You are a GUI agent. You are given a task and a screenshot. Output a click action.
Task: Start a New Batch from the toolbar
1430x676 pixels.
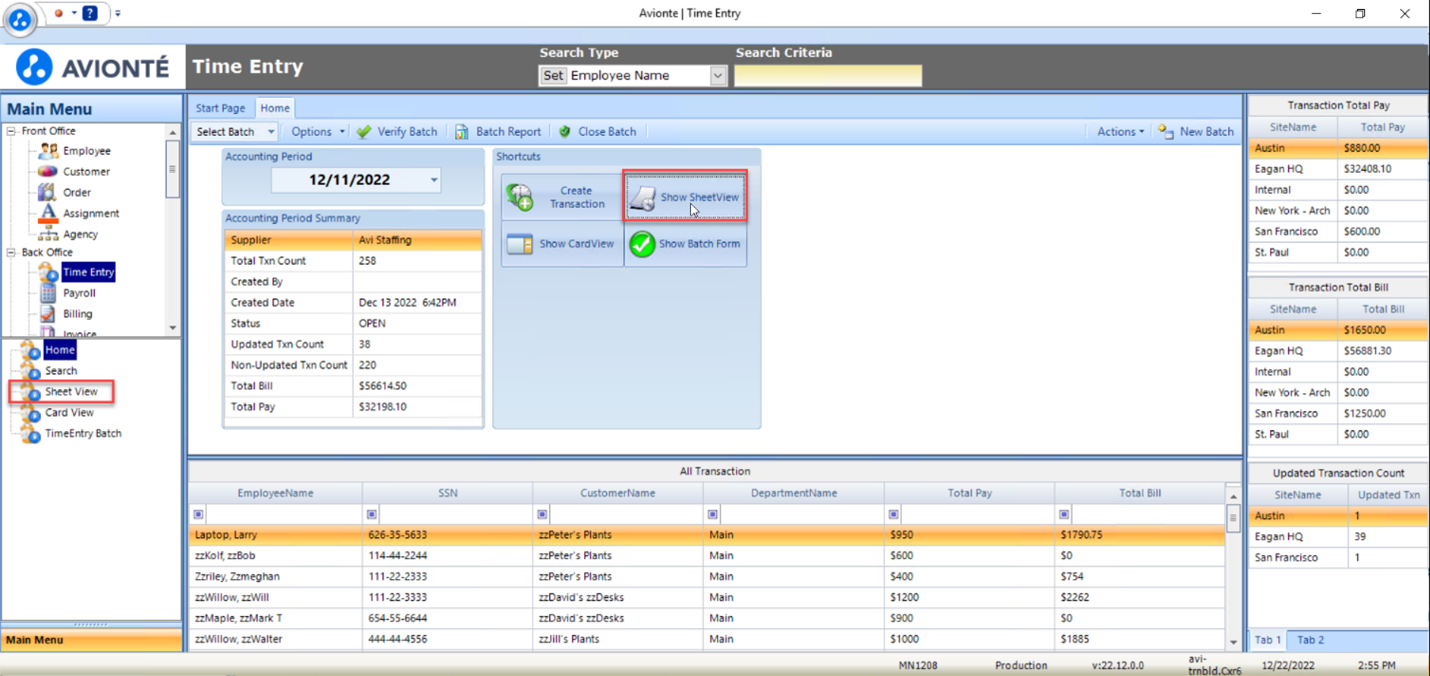[1196, 132]
